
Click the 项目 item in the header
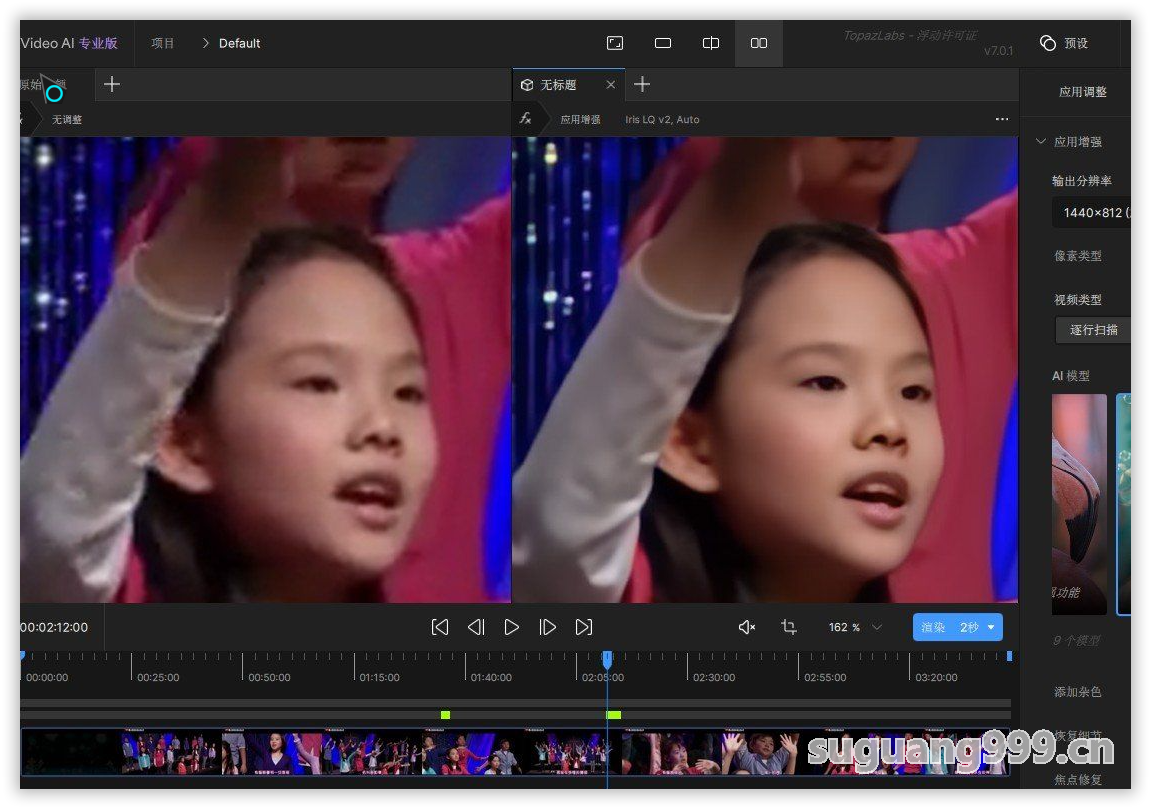click(x=163, y=43)
